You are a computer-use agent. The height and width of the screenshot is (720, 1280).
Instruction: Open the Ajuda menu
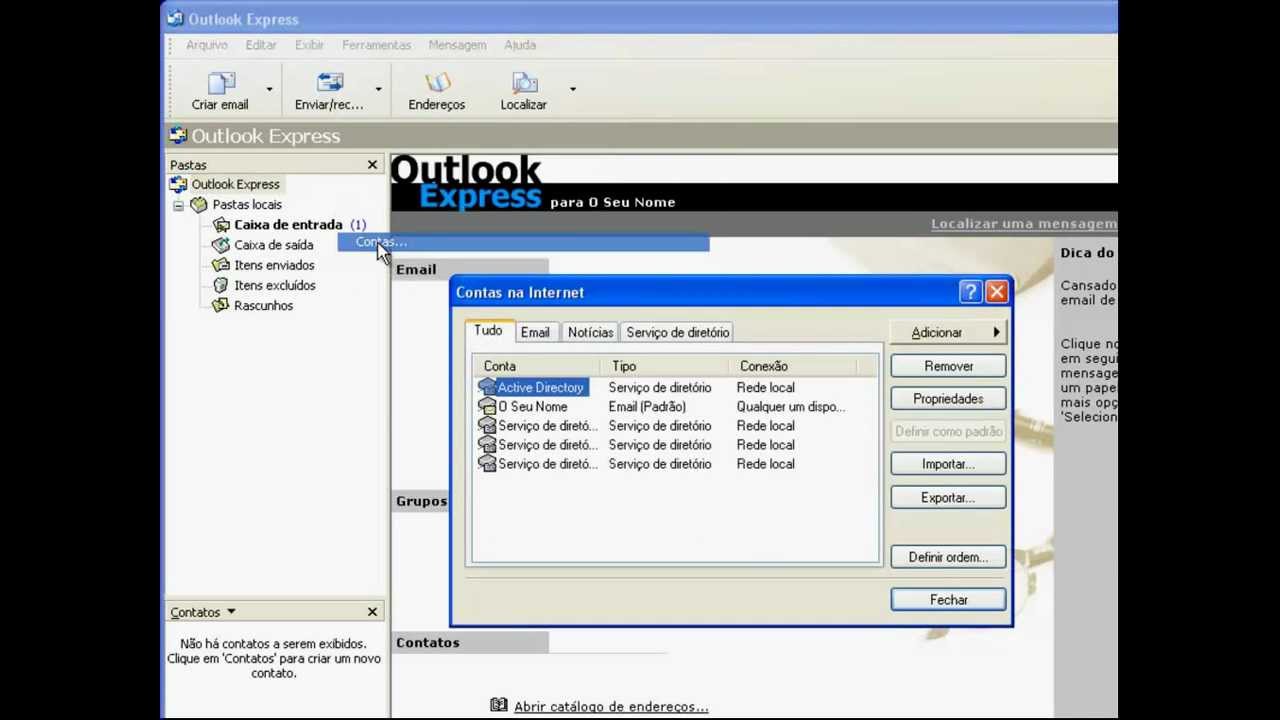click(520, 45)
